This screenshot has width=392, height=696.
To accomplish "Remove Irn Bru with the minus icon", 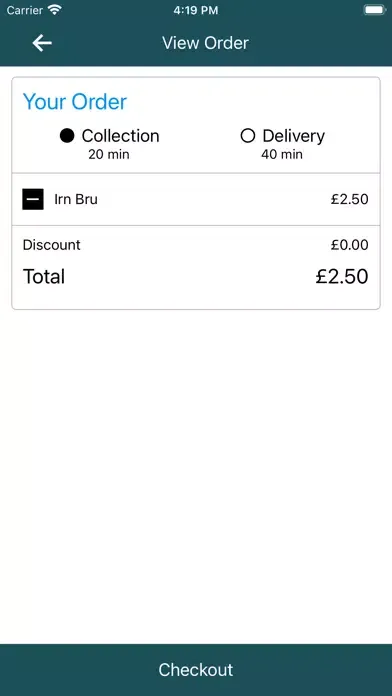I will [33, 199].
